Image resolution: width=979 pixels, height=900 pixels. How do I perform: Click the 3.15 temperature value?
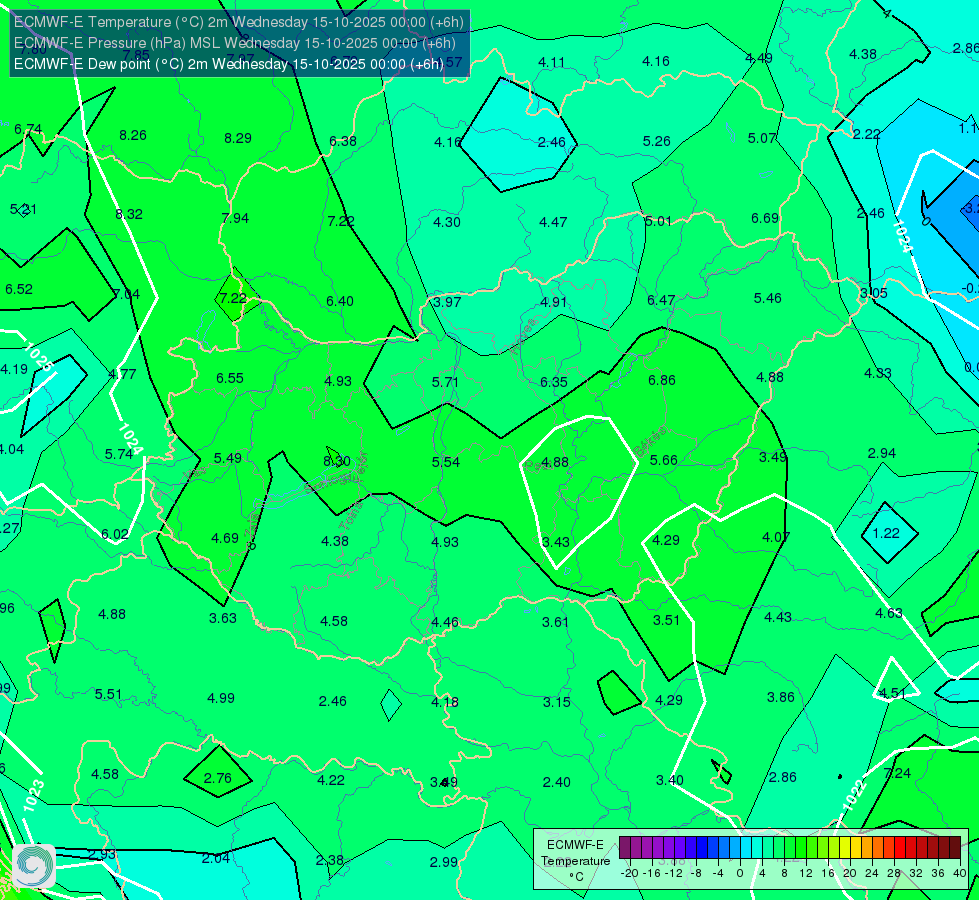[x=557, y=702]
